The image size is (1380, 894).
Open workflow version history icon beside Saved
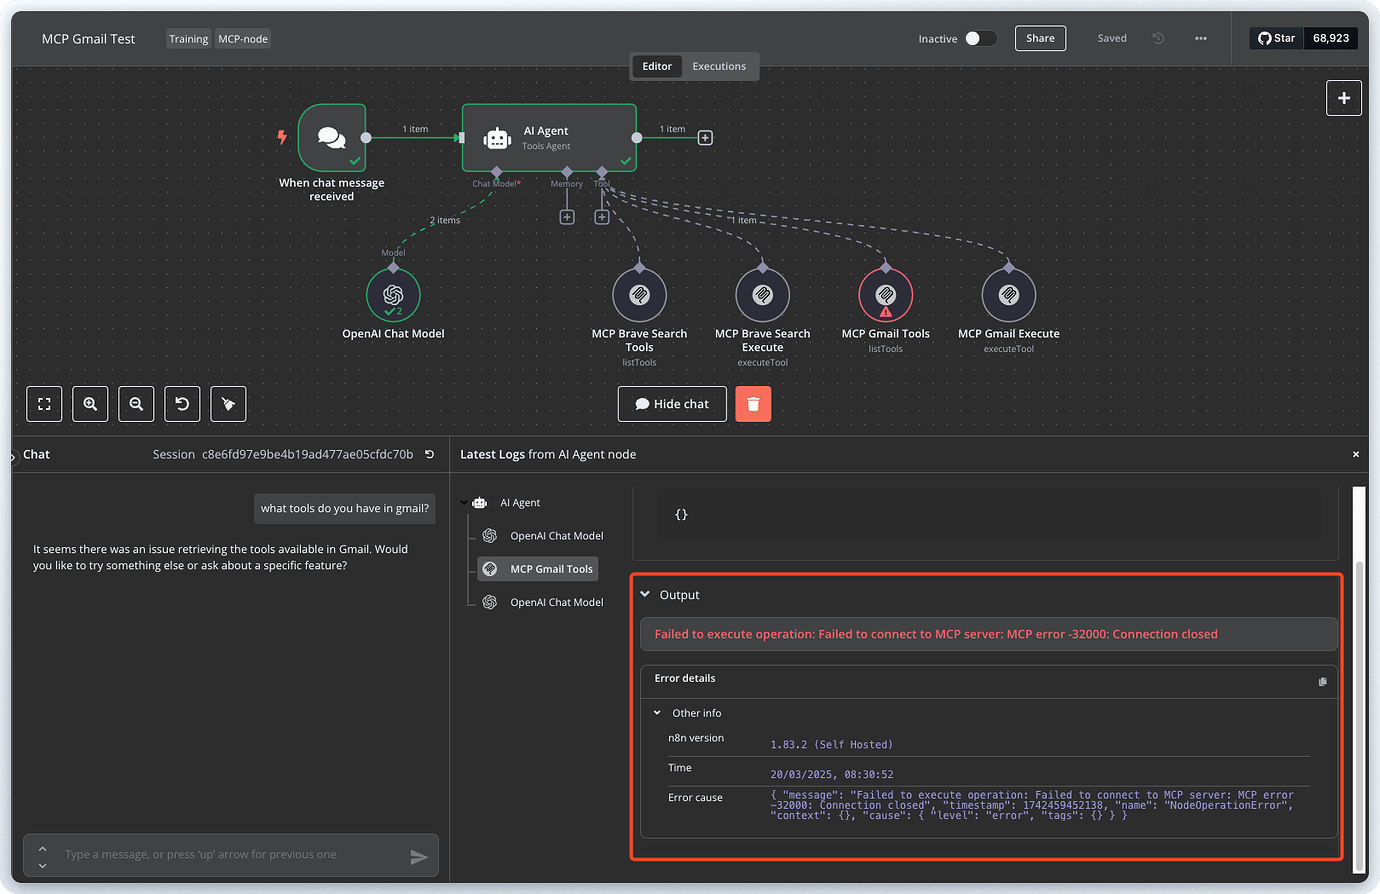[1158, 38]
